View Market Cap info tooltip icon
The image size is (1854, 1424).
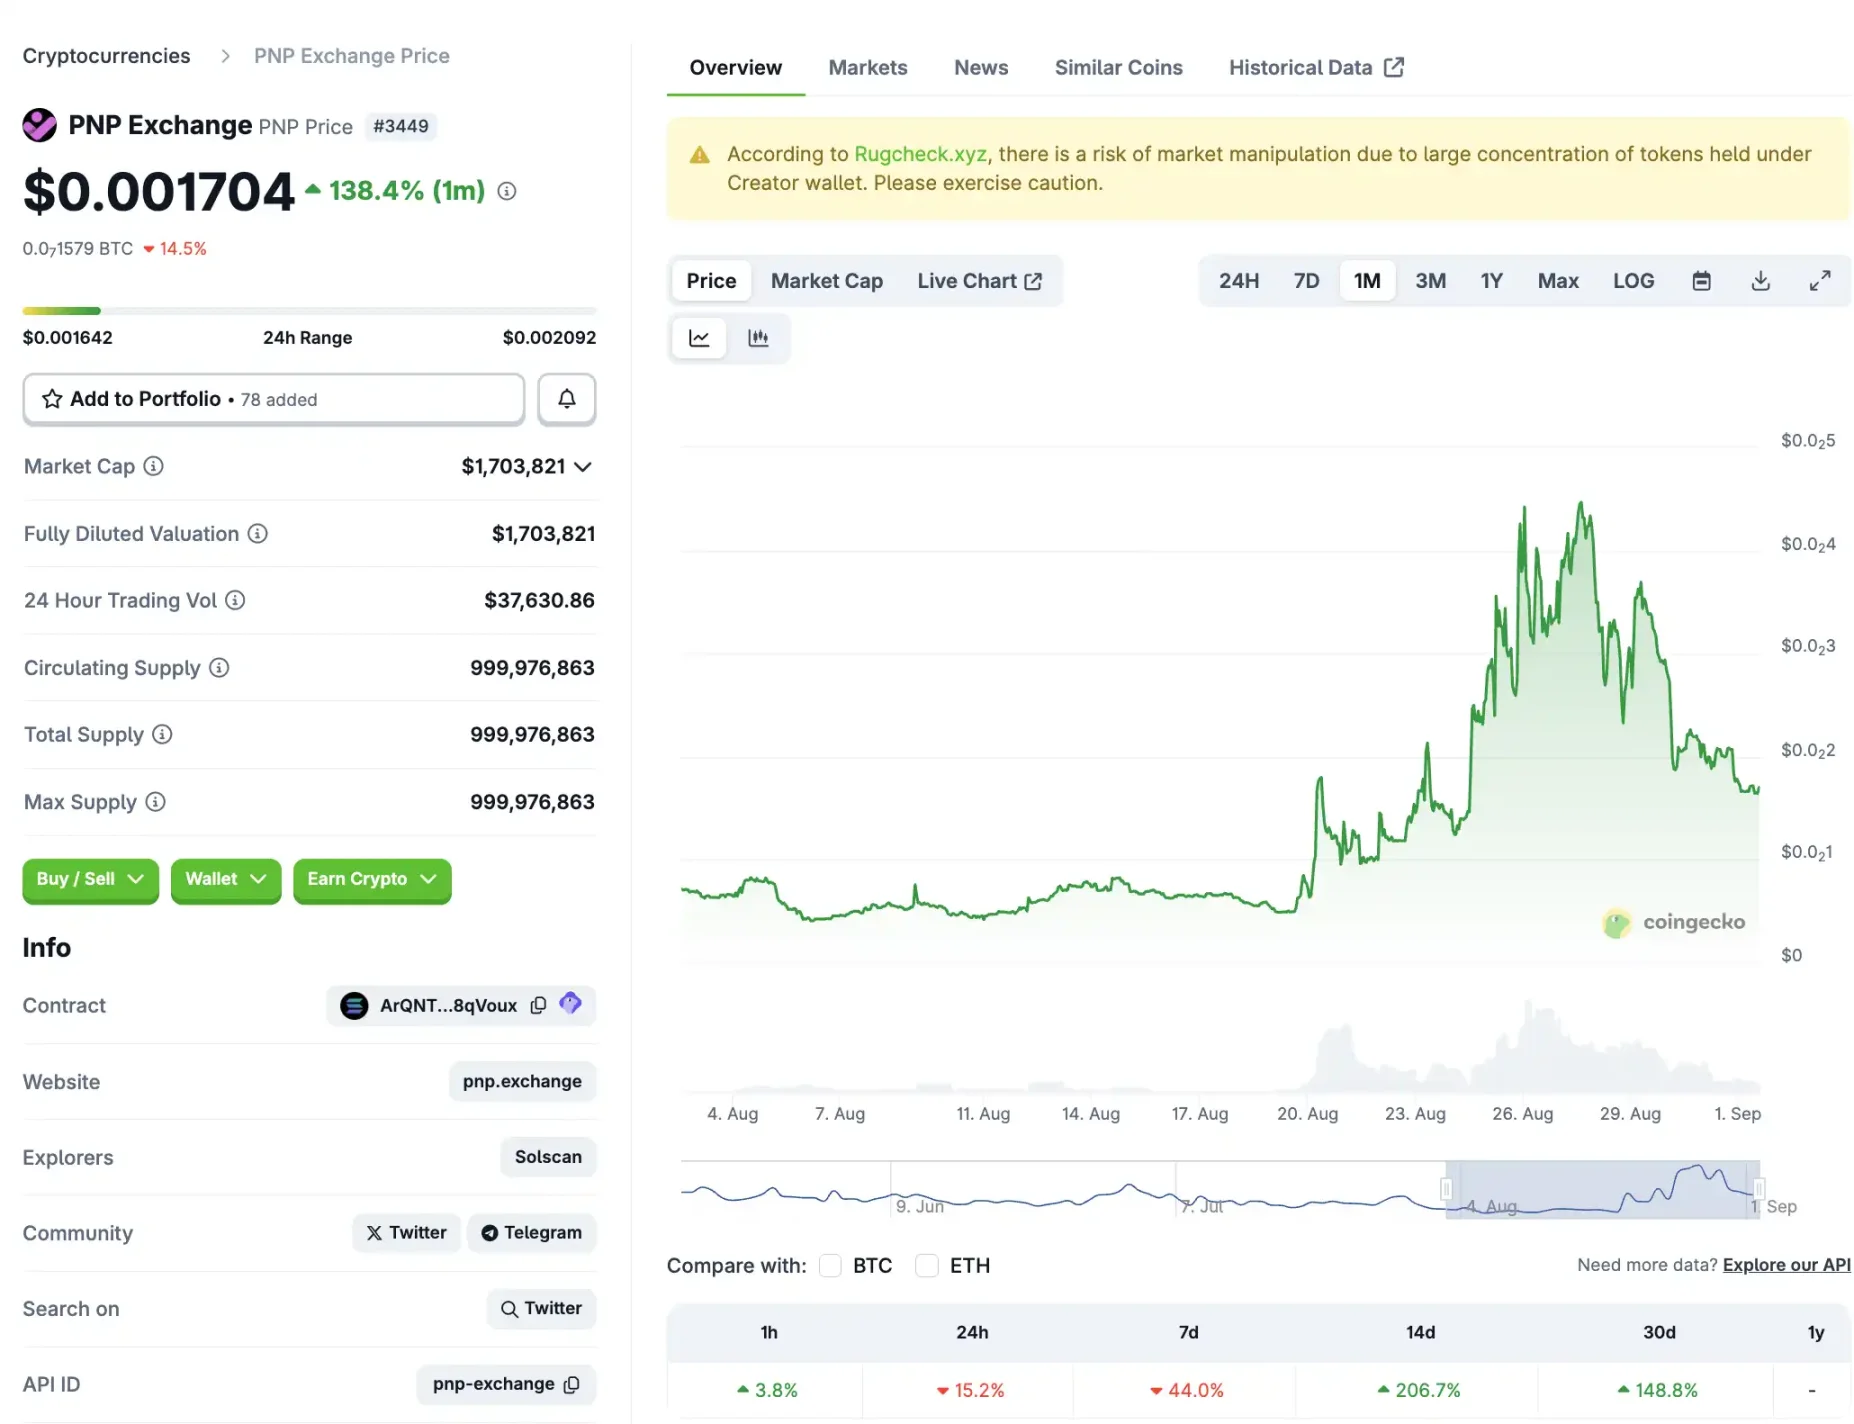152,466
